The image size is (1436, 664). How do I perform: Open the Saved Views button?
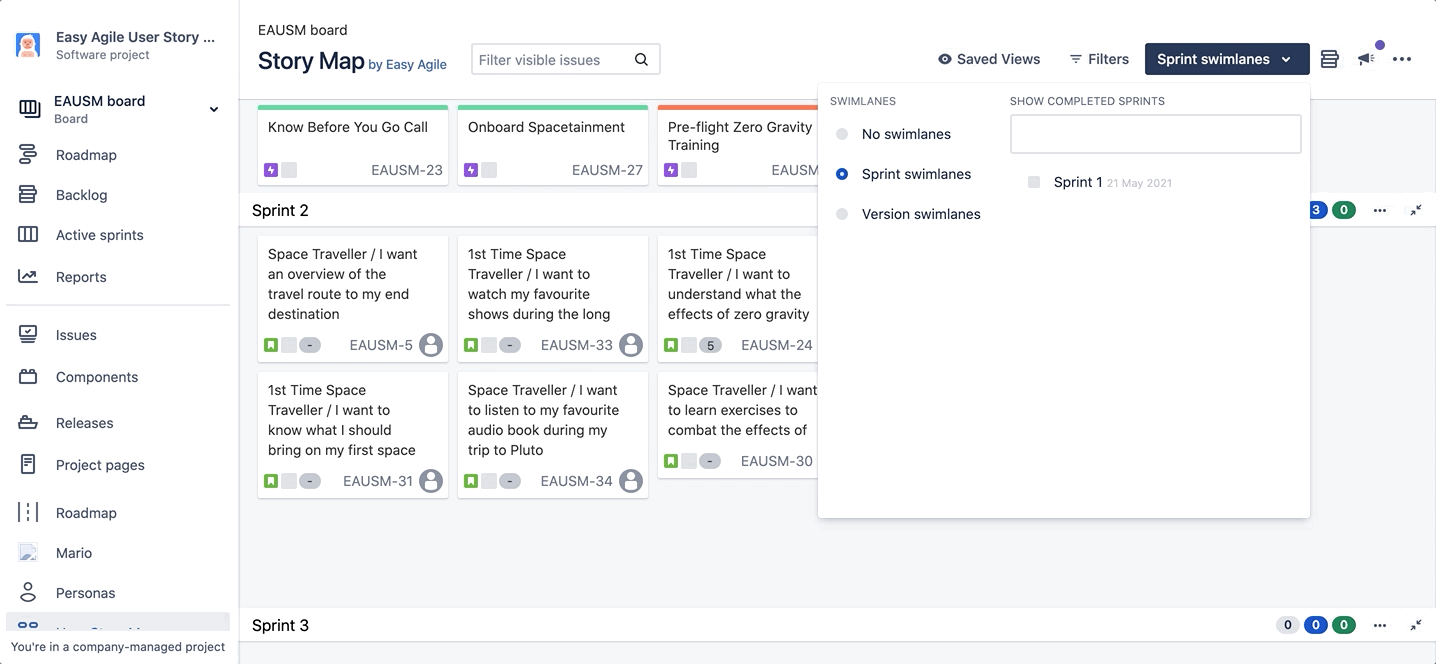988,59
